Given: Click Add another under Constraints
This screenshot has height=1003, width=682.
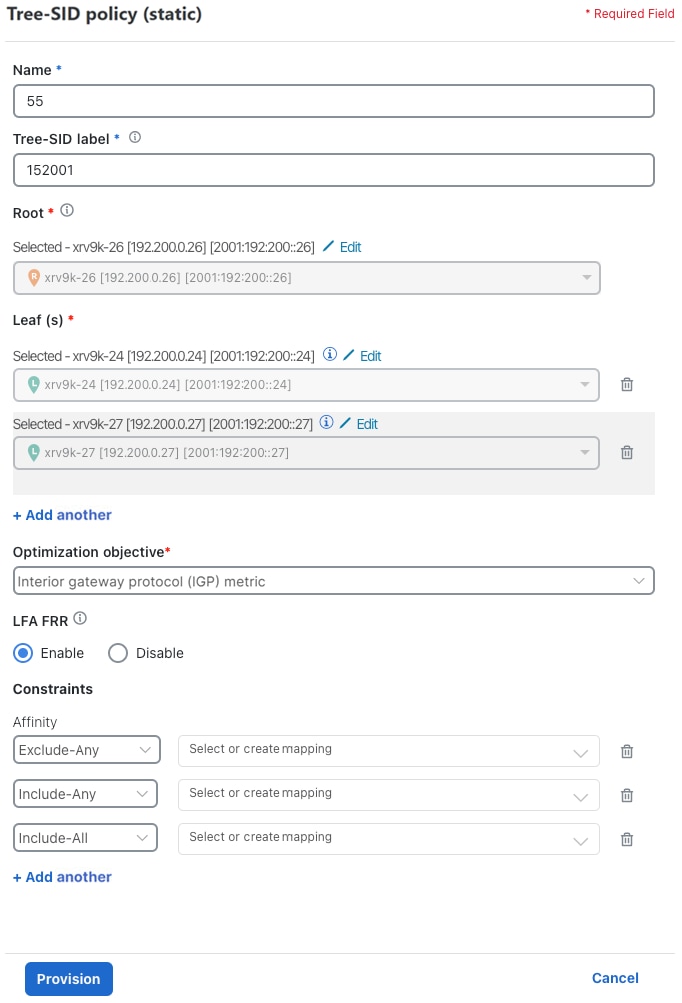Looking at the screenshot, I should pyautogui.click(x=61, y=876).
